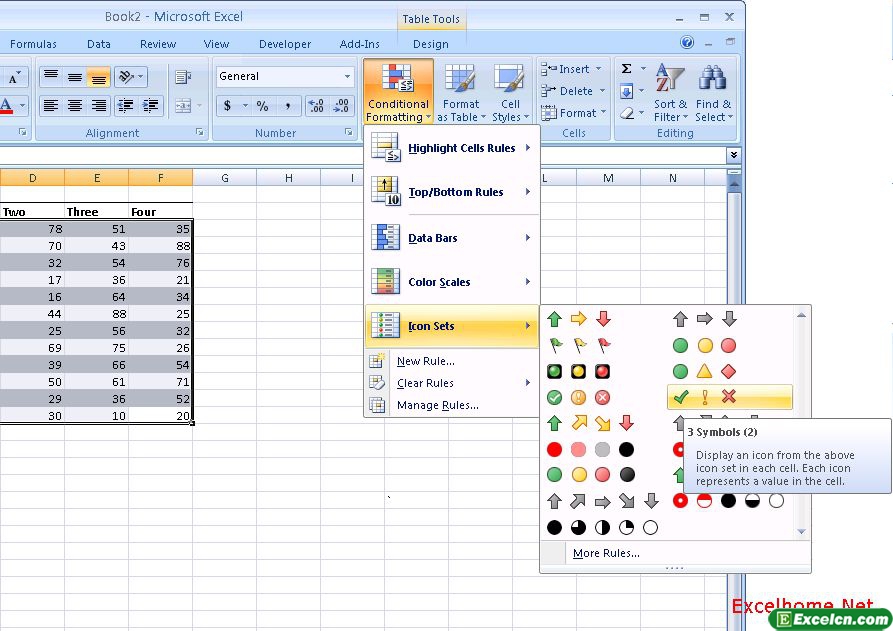Screen dimensions: 893x631
Task: Click the AutoSum sigma icon
Action: [x=626, y=69]
